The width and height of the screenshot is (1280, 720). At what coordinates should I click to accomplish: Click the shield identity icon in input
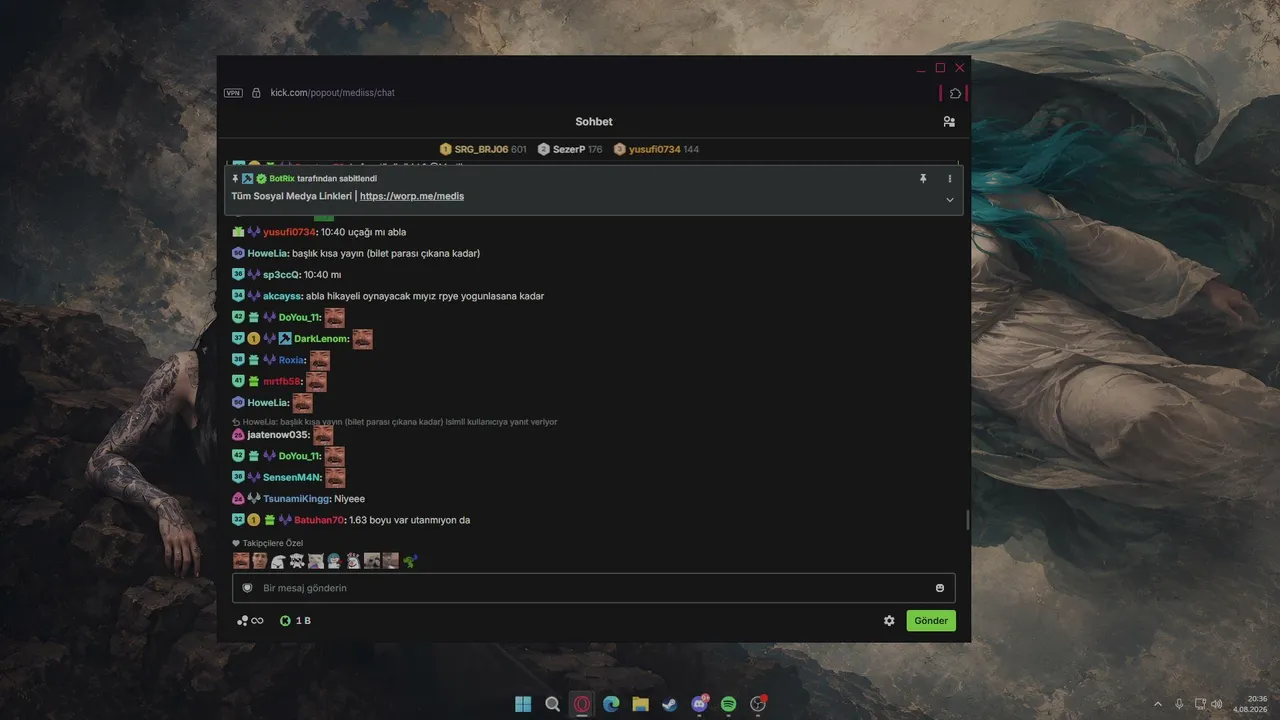coord(247,588)
